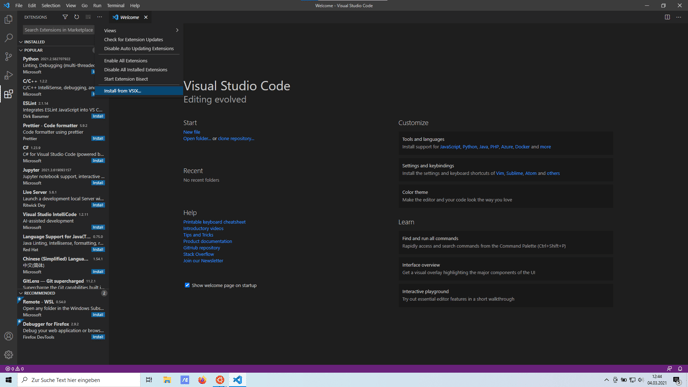
Task: Click errors and warnings status indicator
Action: pos(14,369)
